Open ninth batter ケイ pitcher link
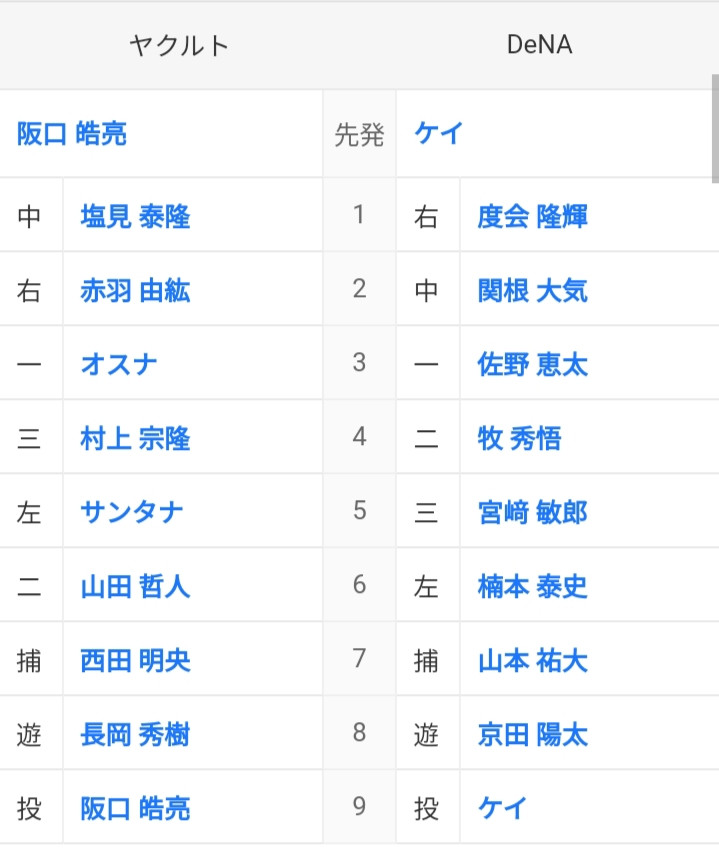Image resolution: width=719 pixels, height=867 pixels. click(503, 808)
